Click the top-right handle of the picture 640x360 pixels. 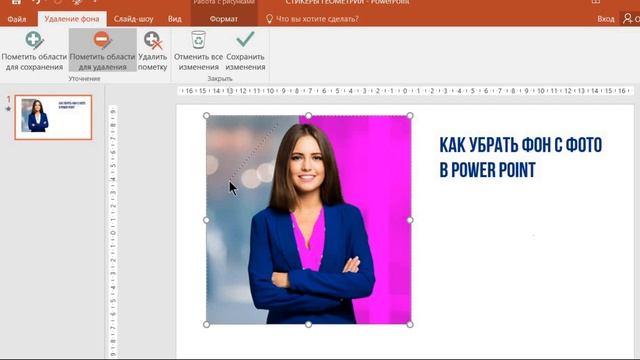click(x=410, y=116)
